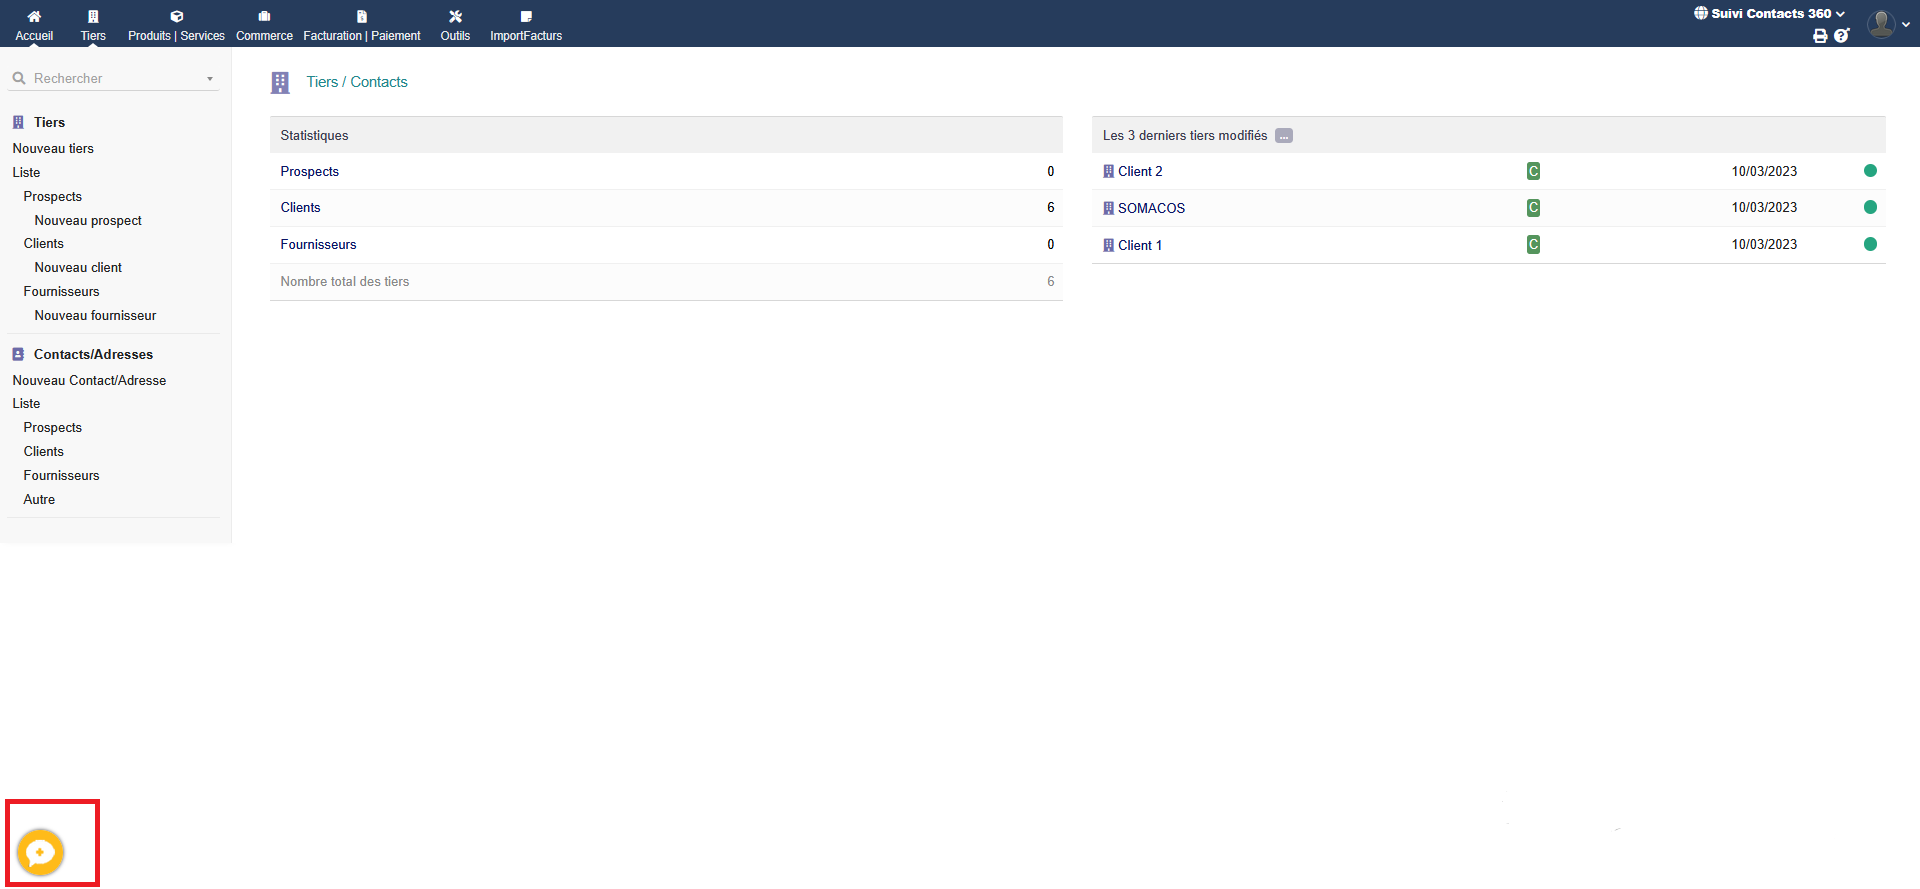Screen dimensions: 1920x889
Task: Click the green C badge for Client 2
Action: [x=1533, y=171]
